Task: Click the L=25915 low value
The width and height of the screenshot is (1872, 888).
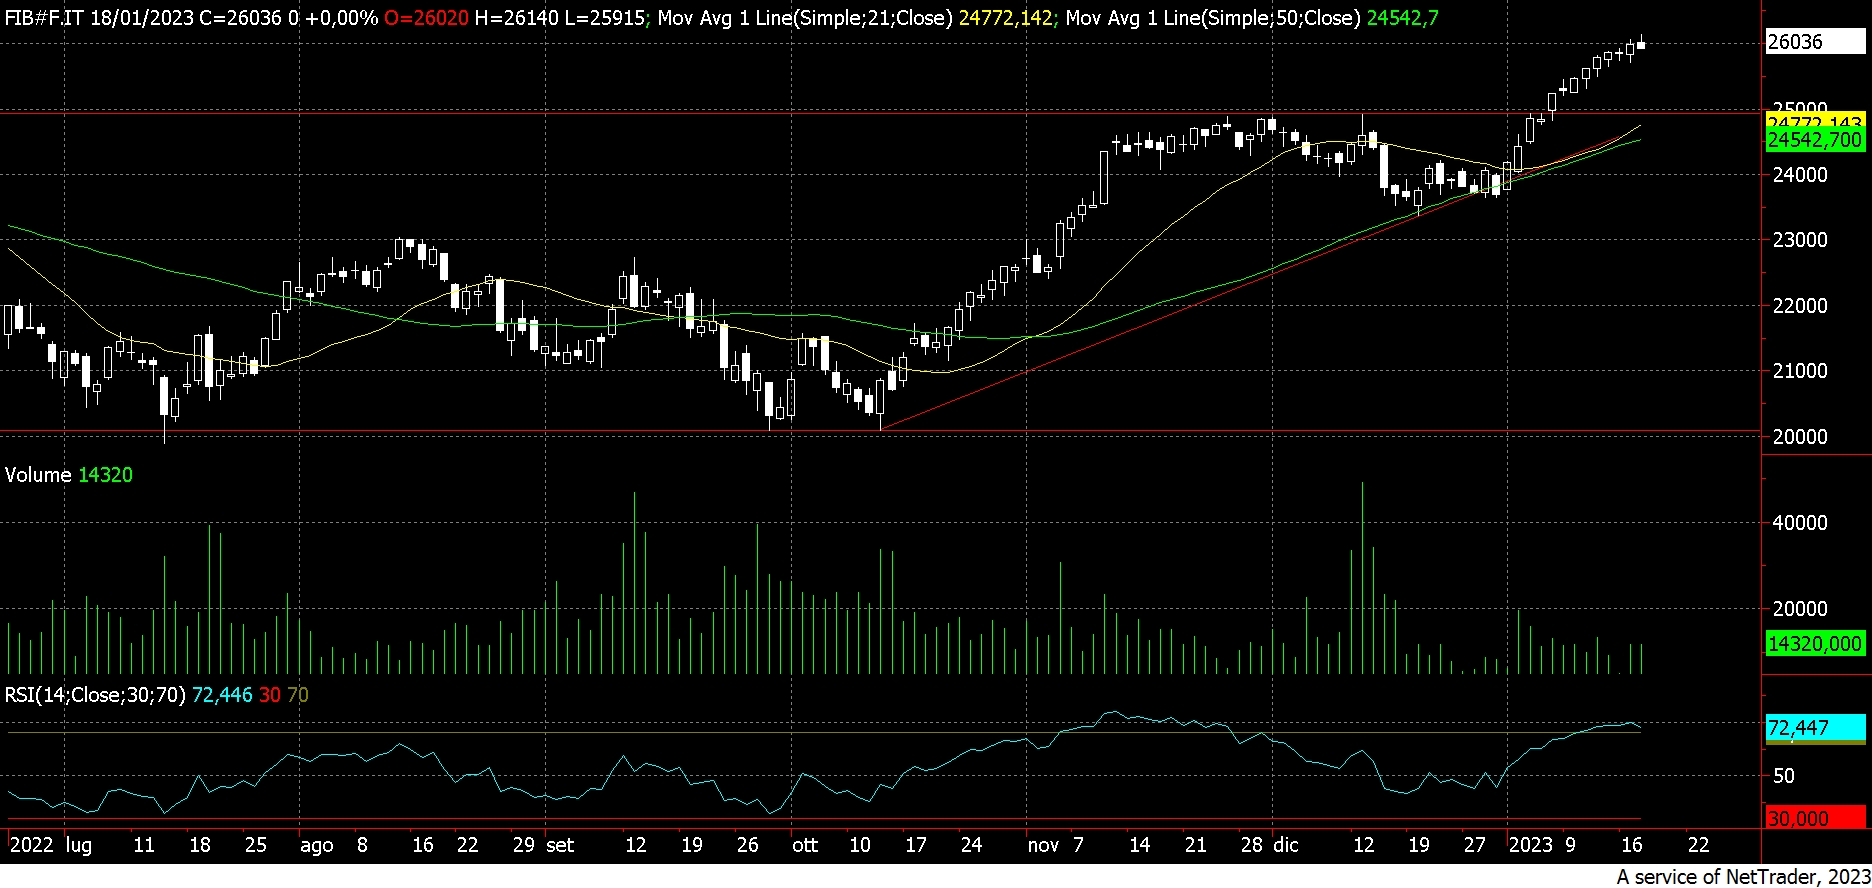Action: coord(604,18)
